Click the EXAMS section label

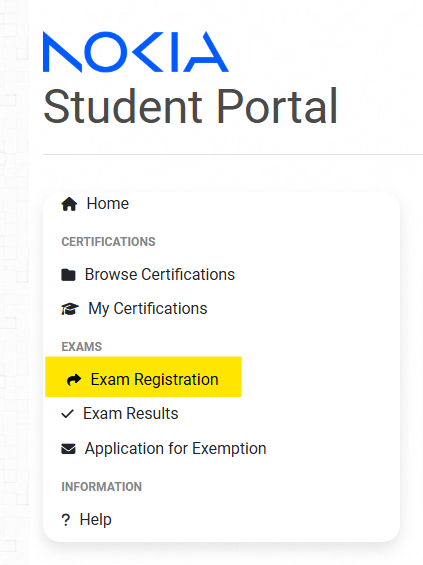[82, 347]
